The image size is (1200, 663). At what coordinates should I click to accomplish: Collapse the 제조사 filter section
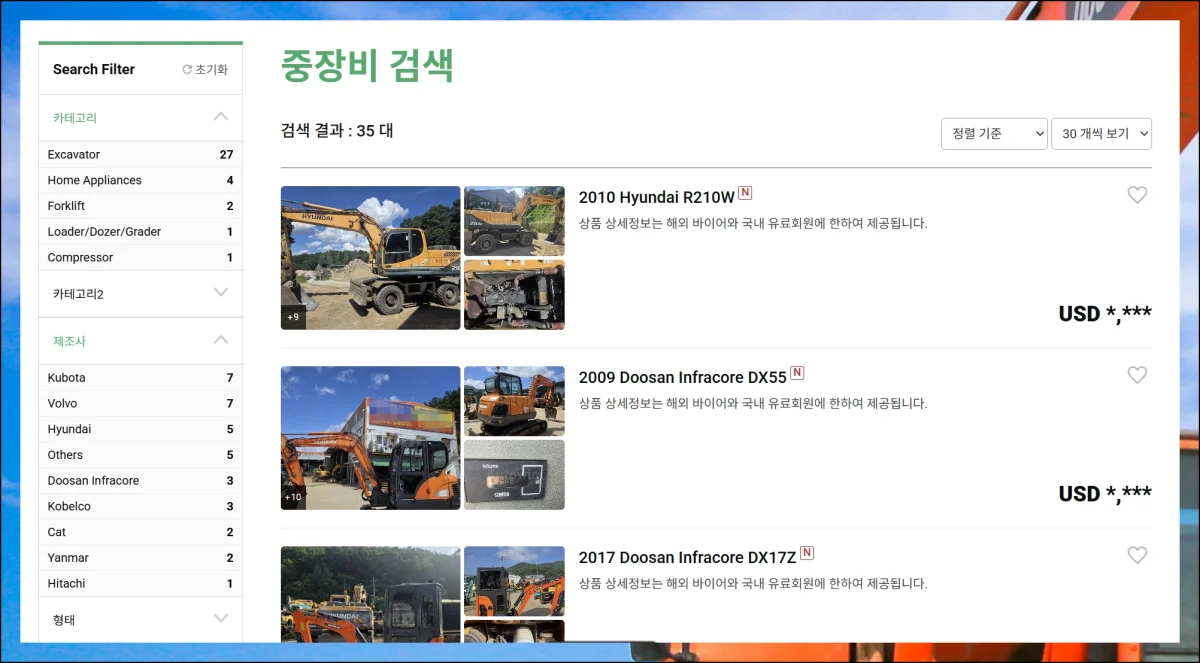coord(140,341)
